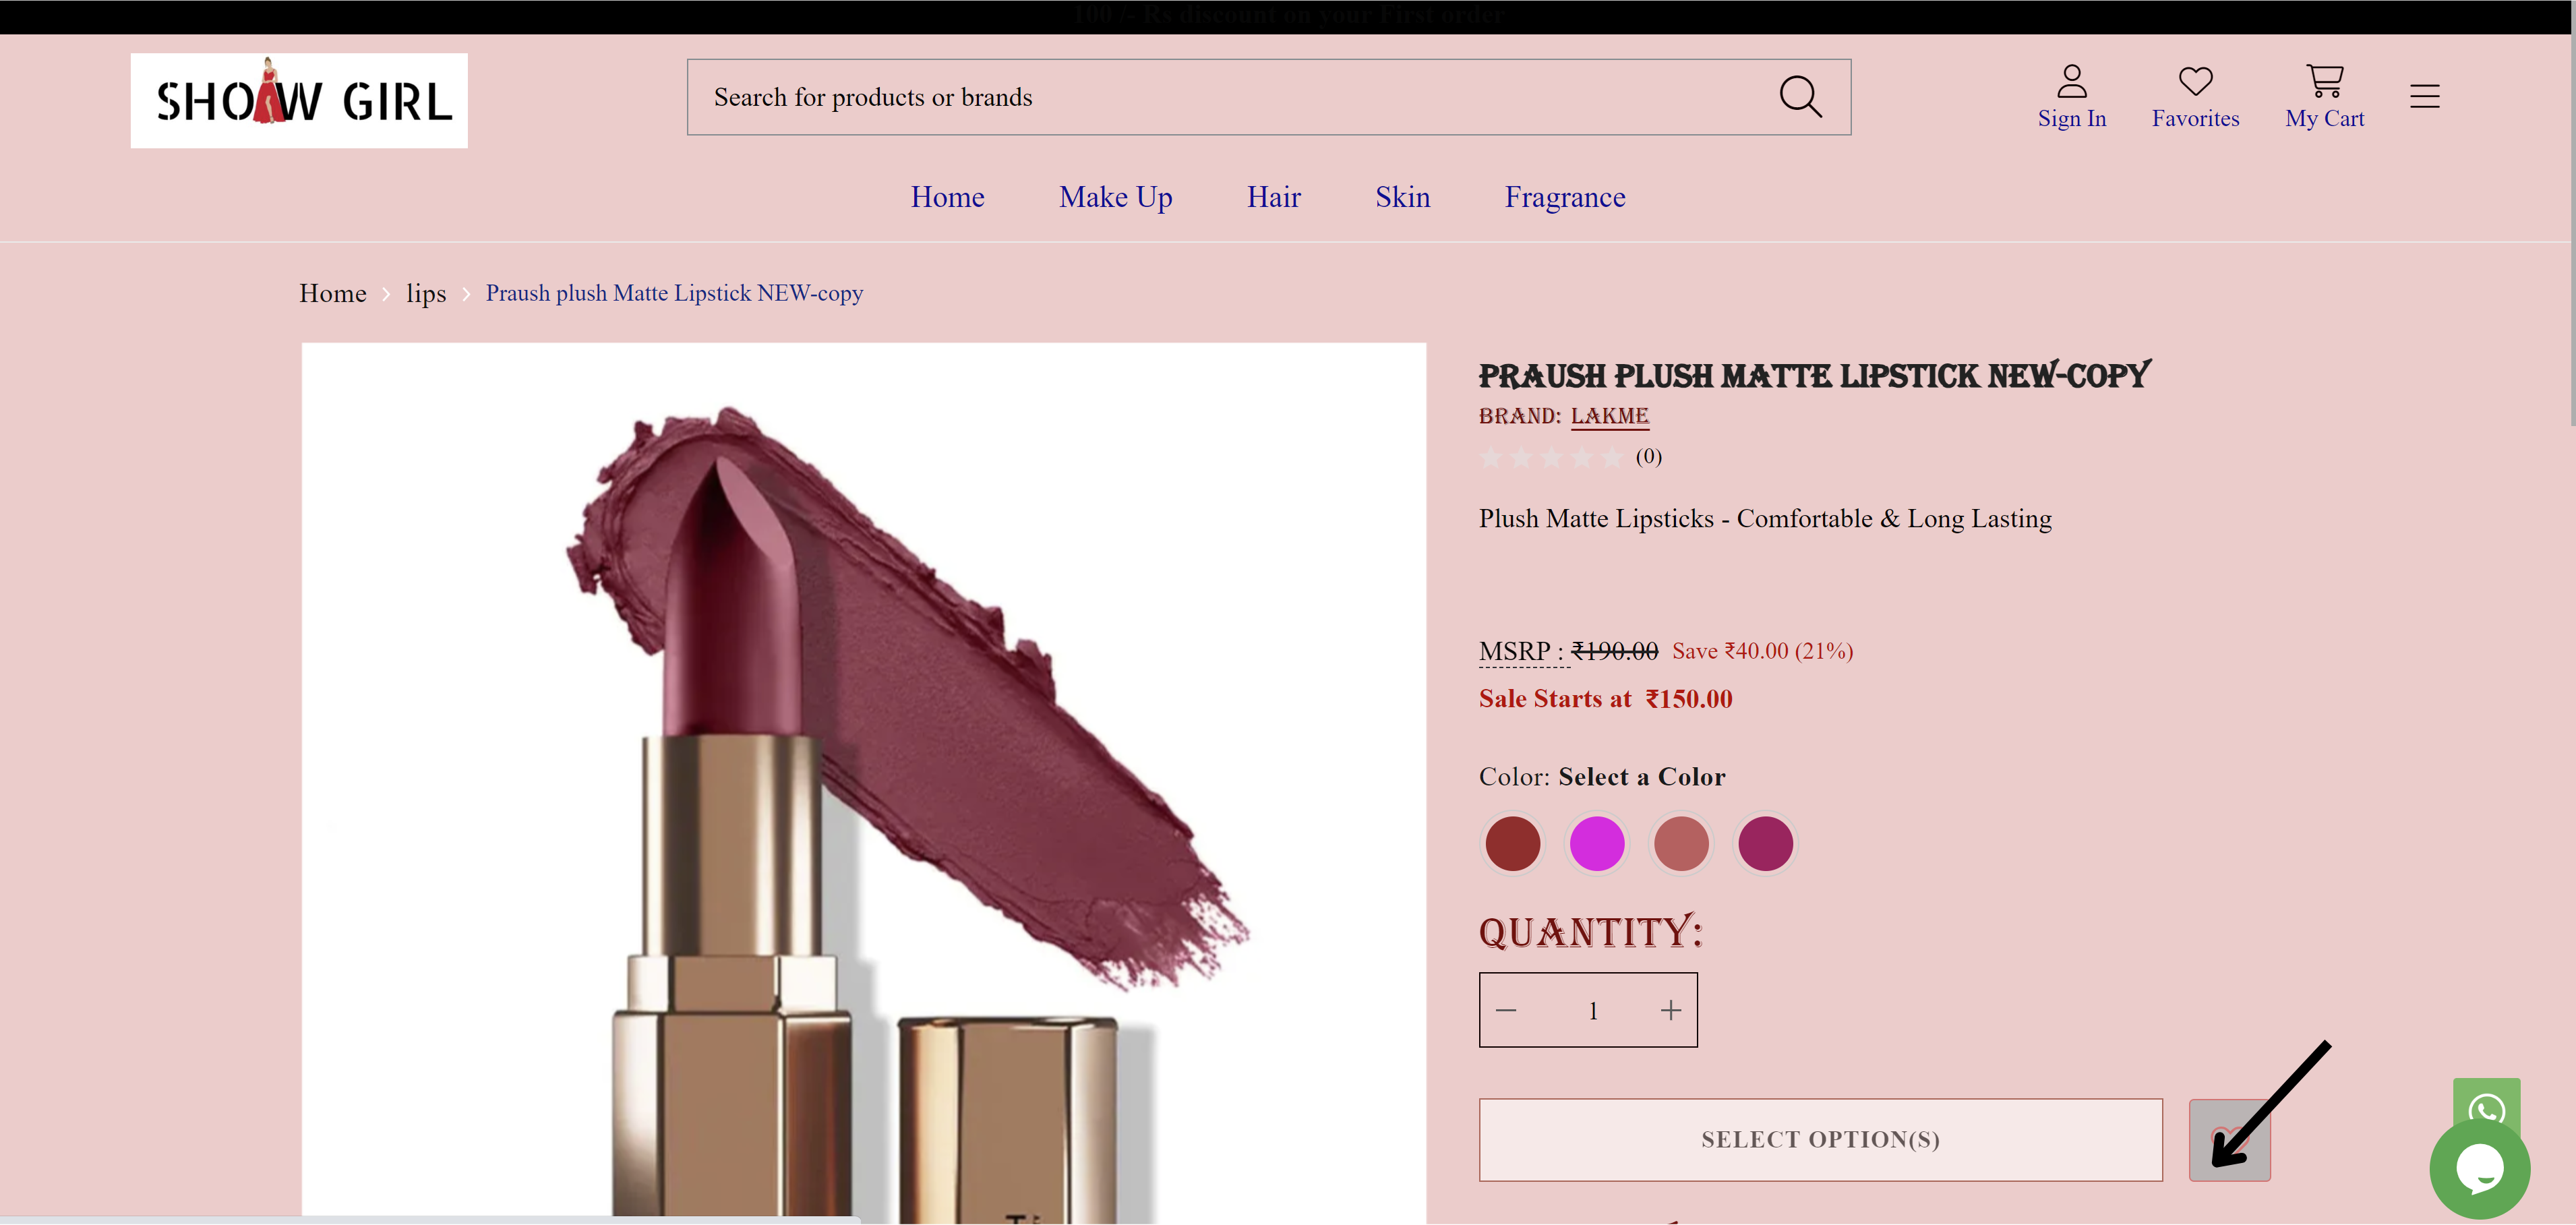The image size is (2576, 1225).
Task: Click the search magnifier icon
Action: point(1801,97)
